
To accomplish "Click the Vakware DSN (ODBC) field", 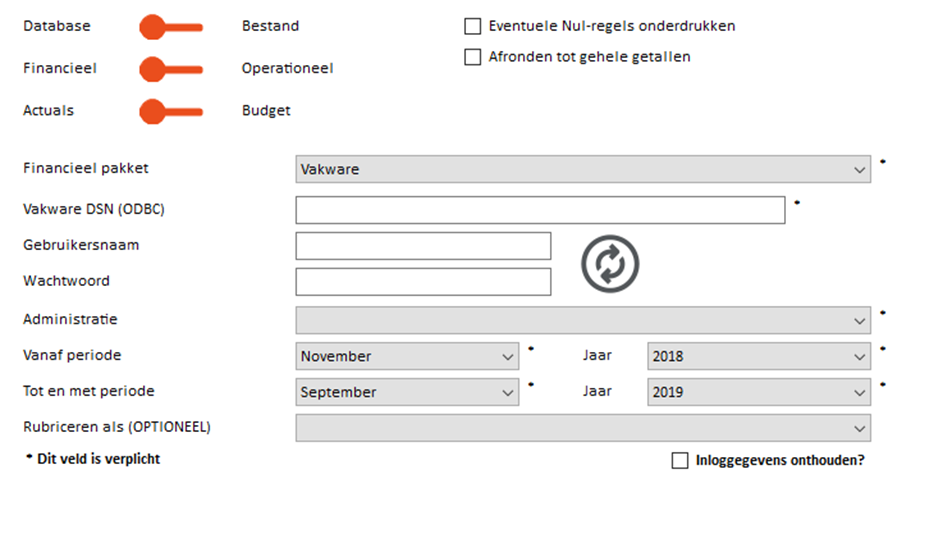I will (x=540, y=210).
